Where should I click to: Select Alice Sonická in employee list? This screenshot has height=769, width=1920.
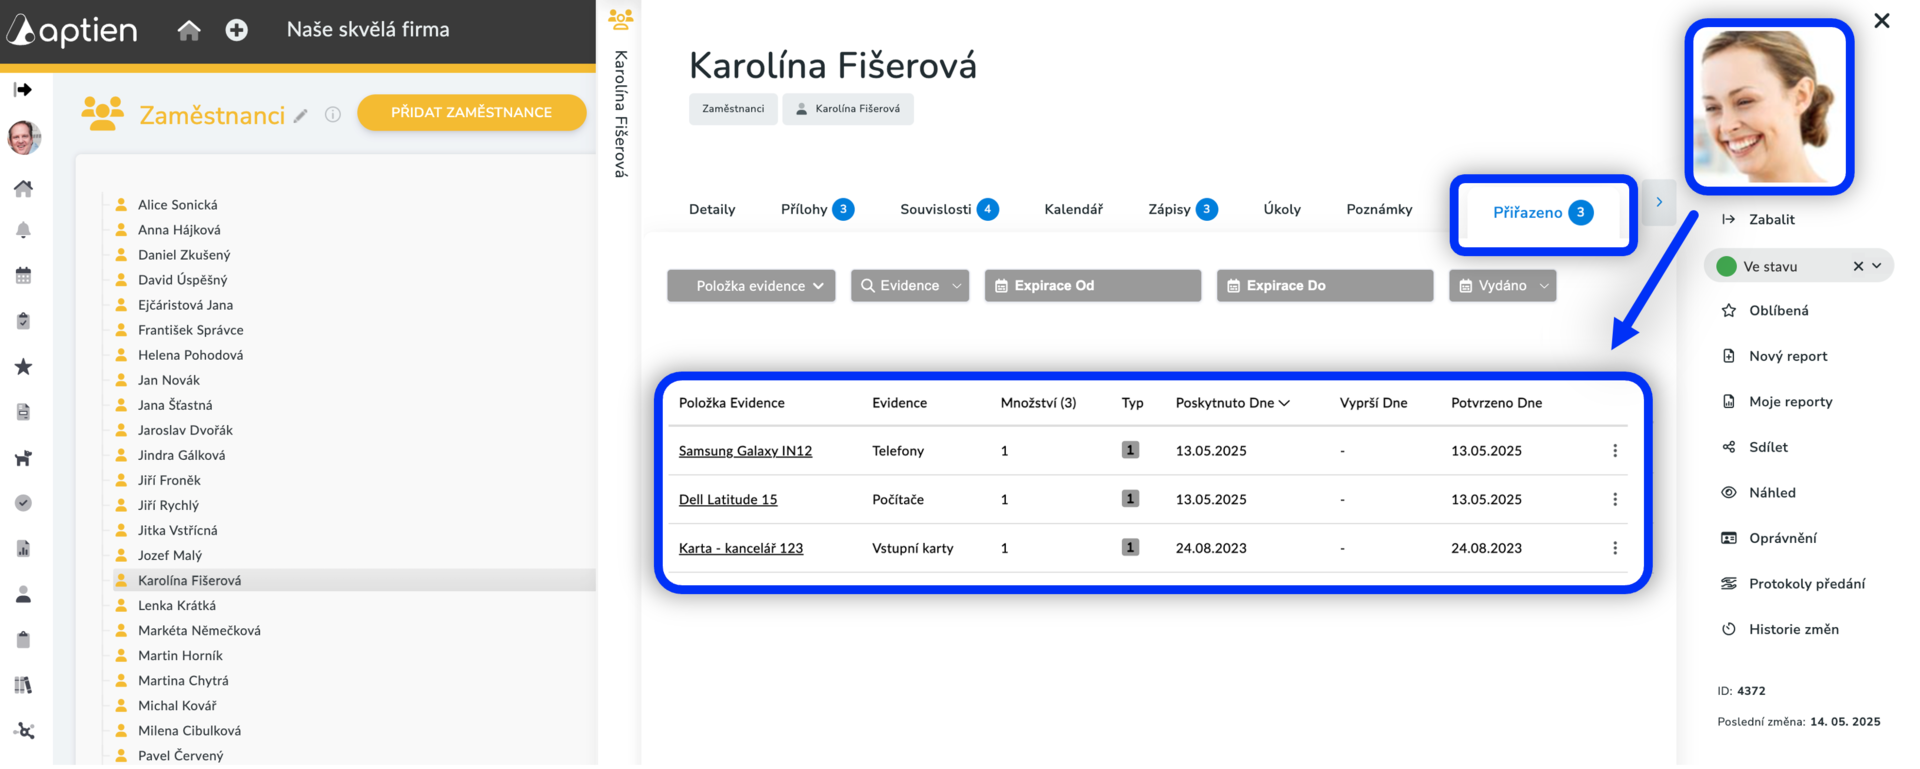[177, 205]
